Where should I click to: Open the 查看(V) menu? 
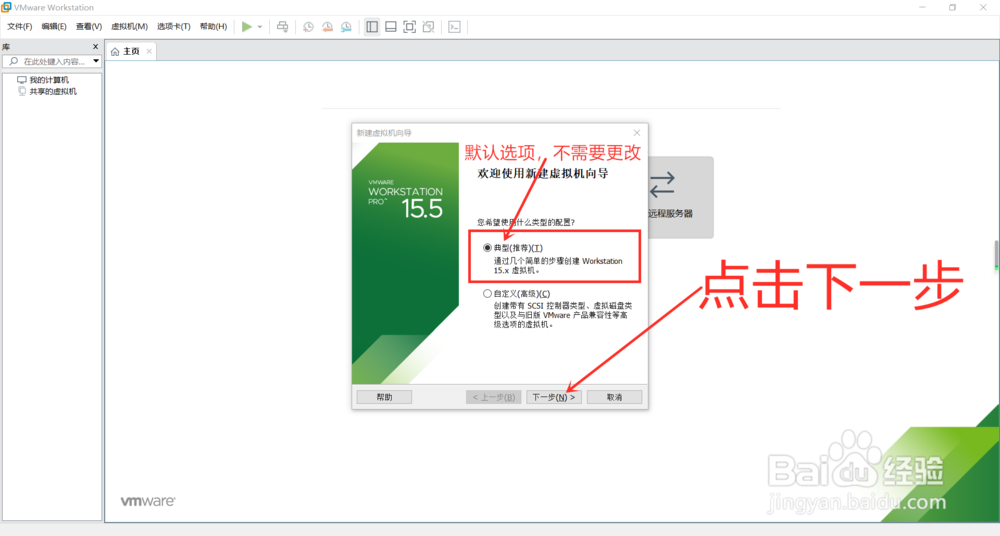coord(89,27)
